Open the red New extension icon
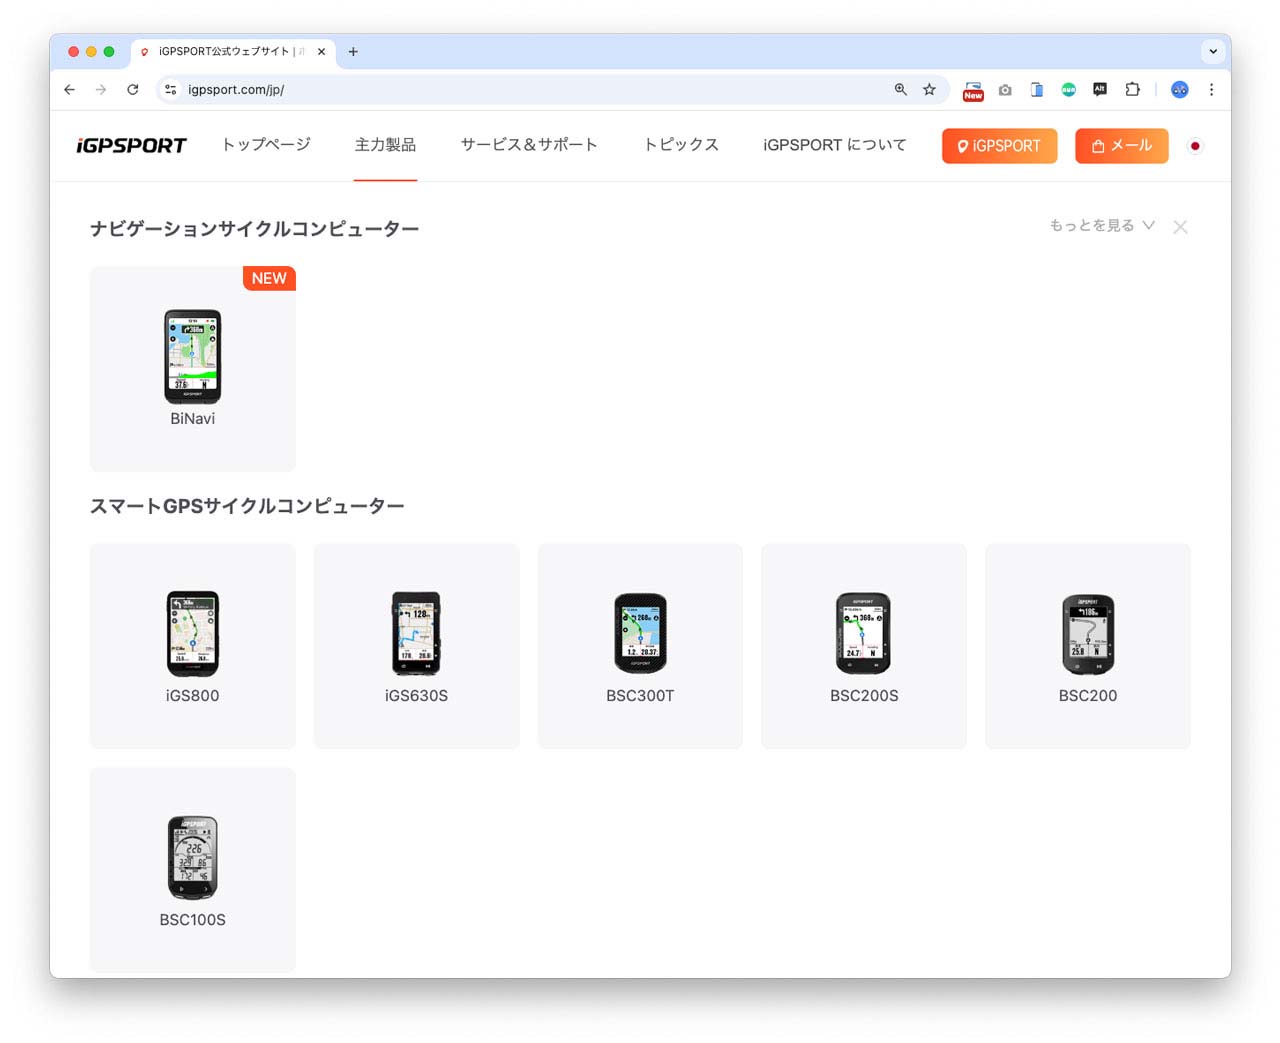 point(973,90)
